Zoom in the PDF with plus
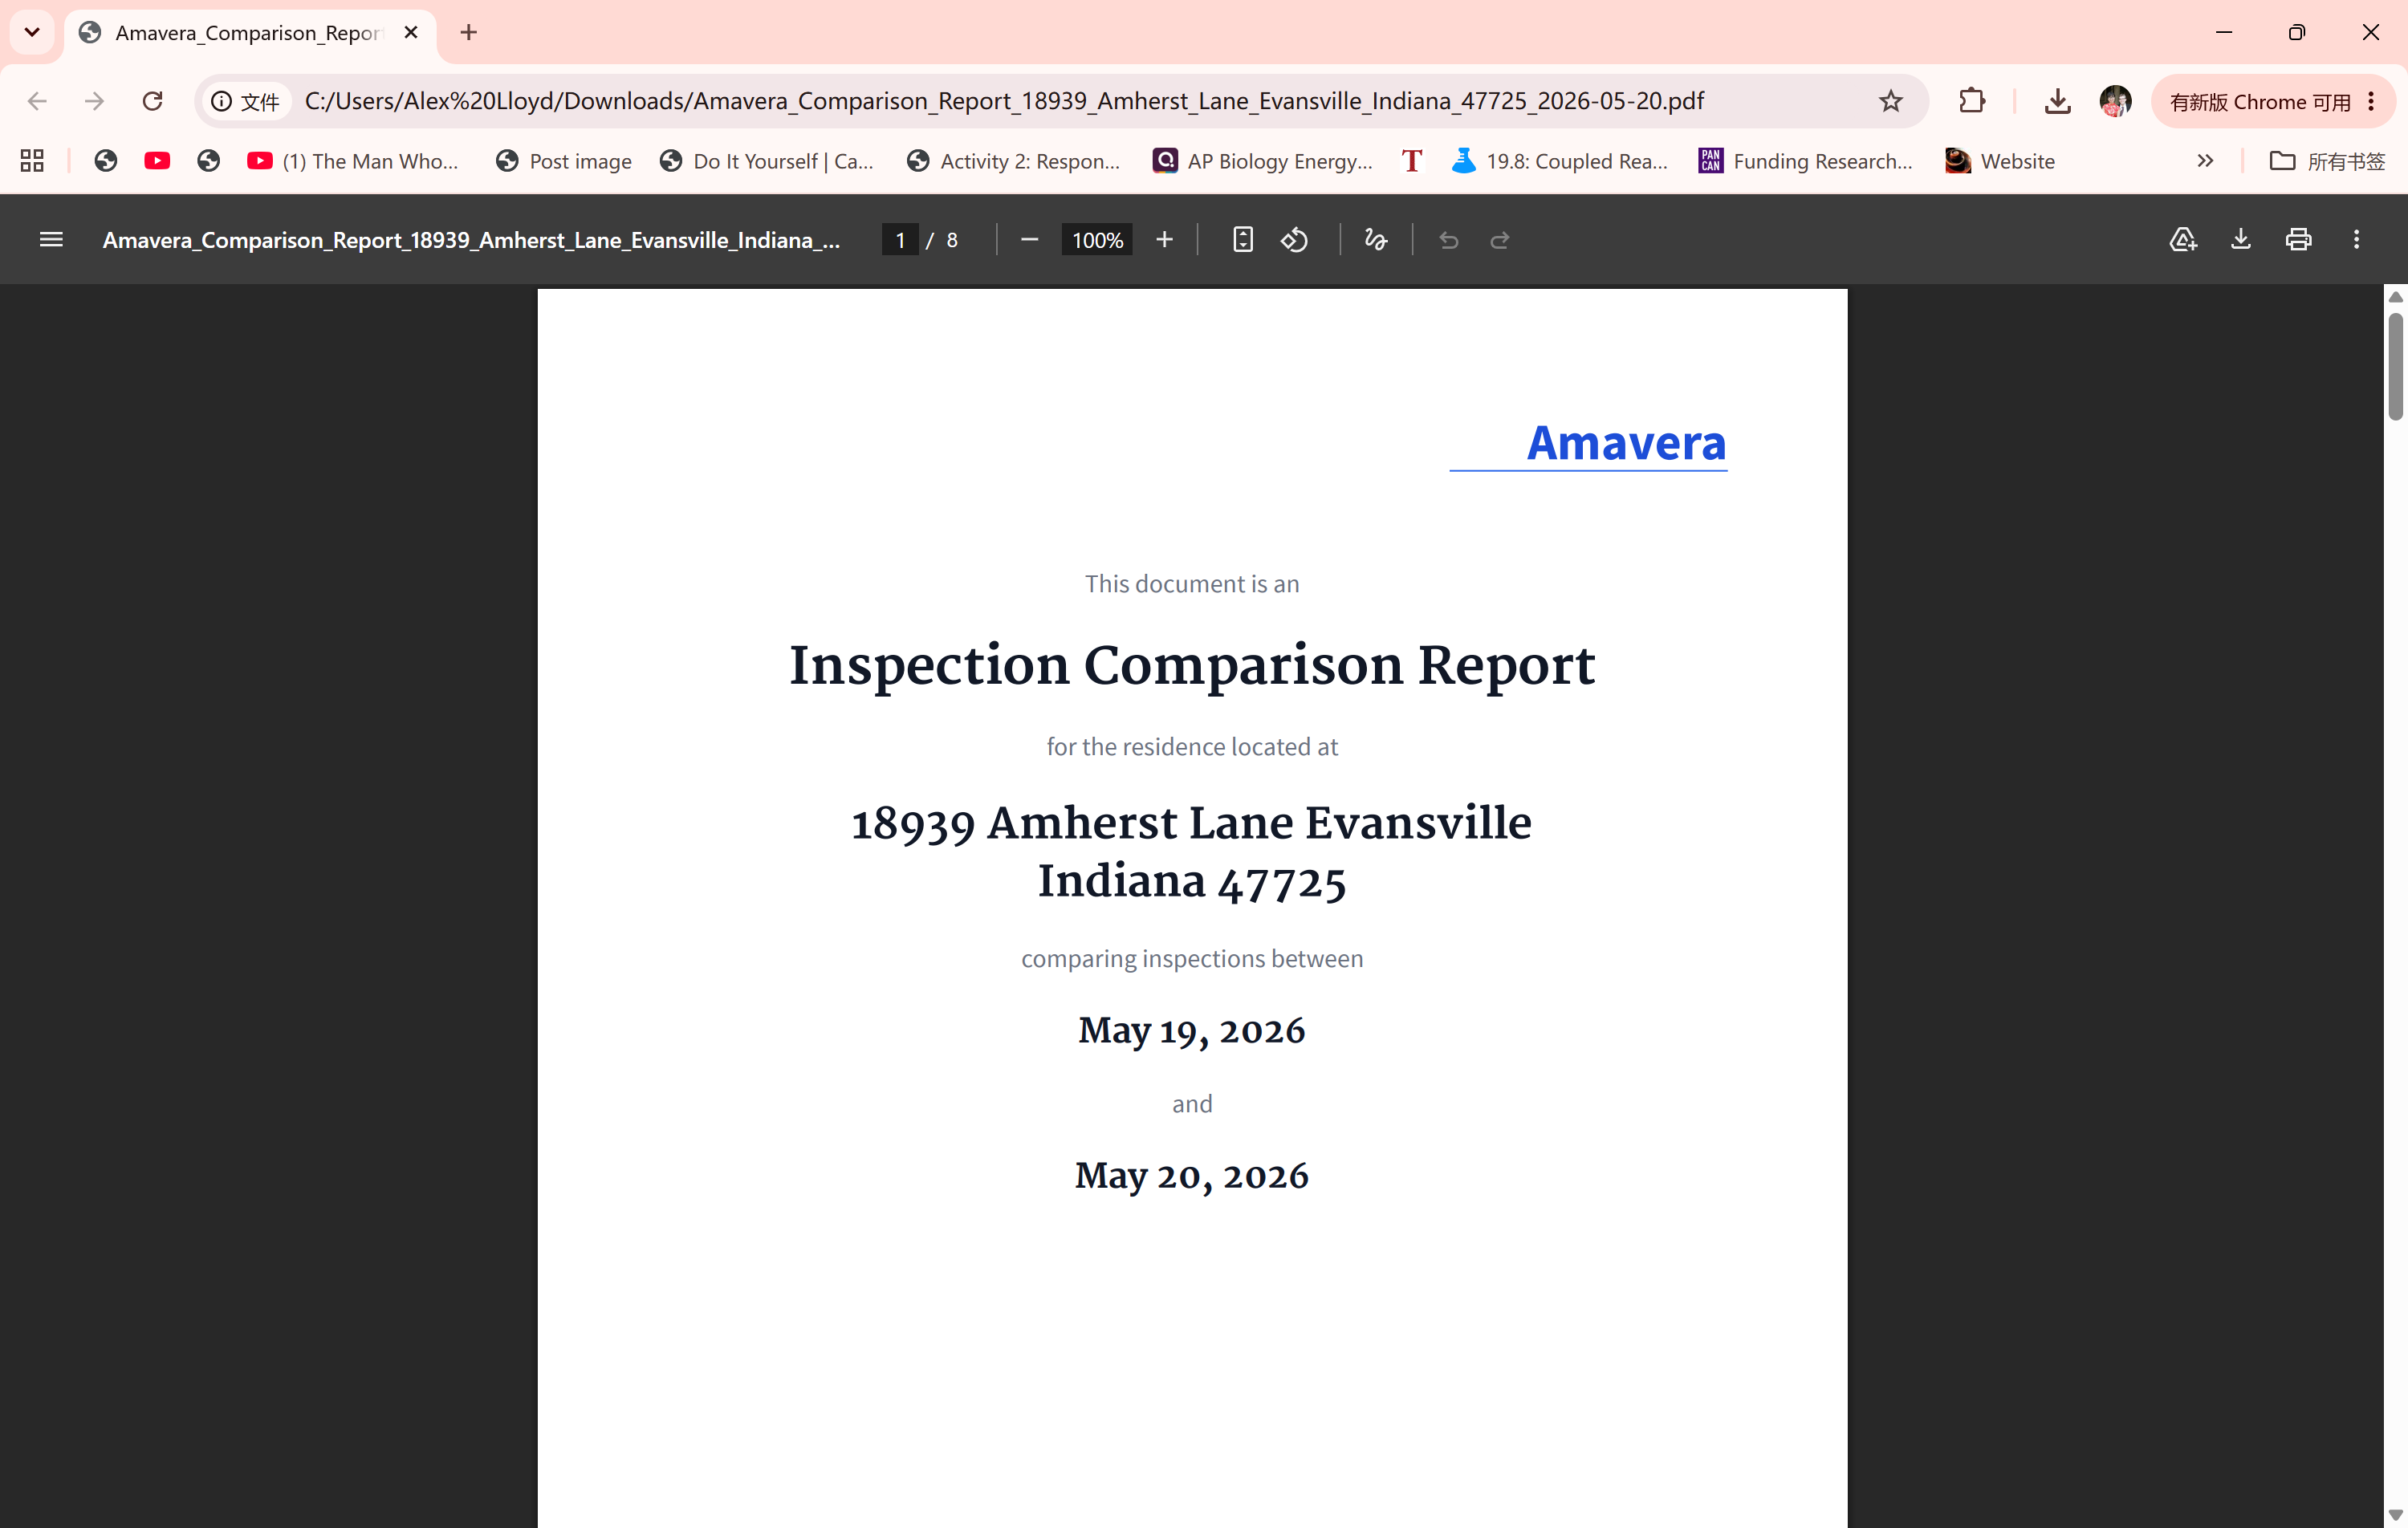Screen dimensions: 2408x1528 1164,240
